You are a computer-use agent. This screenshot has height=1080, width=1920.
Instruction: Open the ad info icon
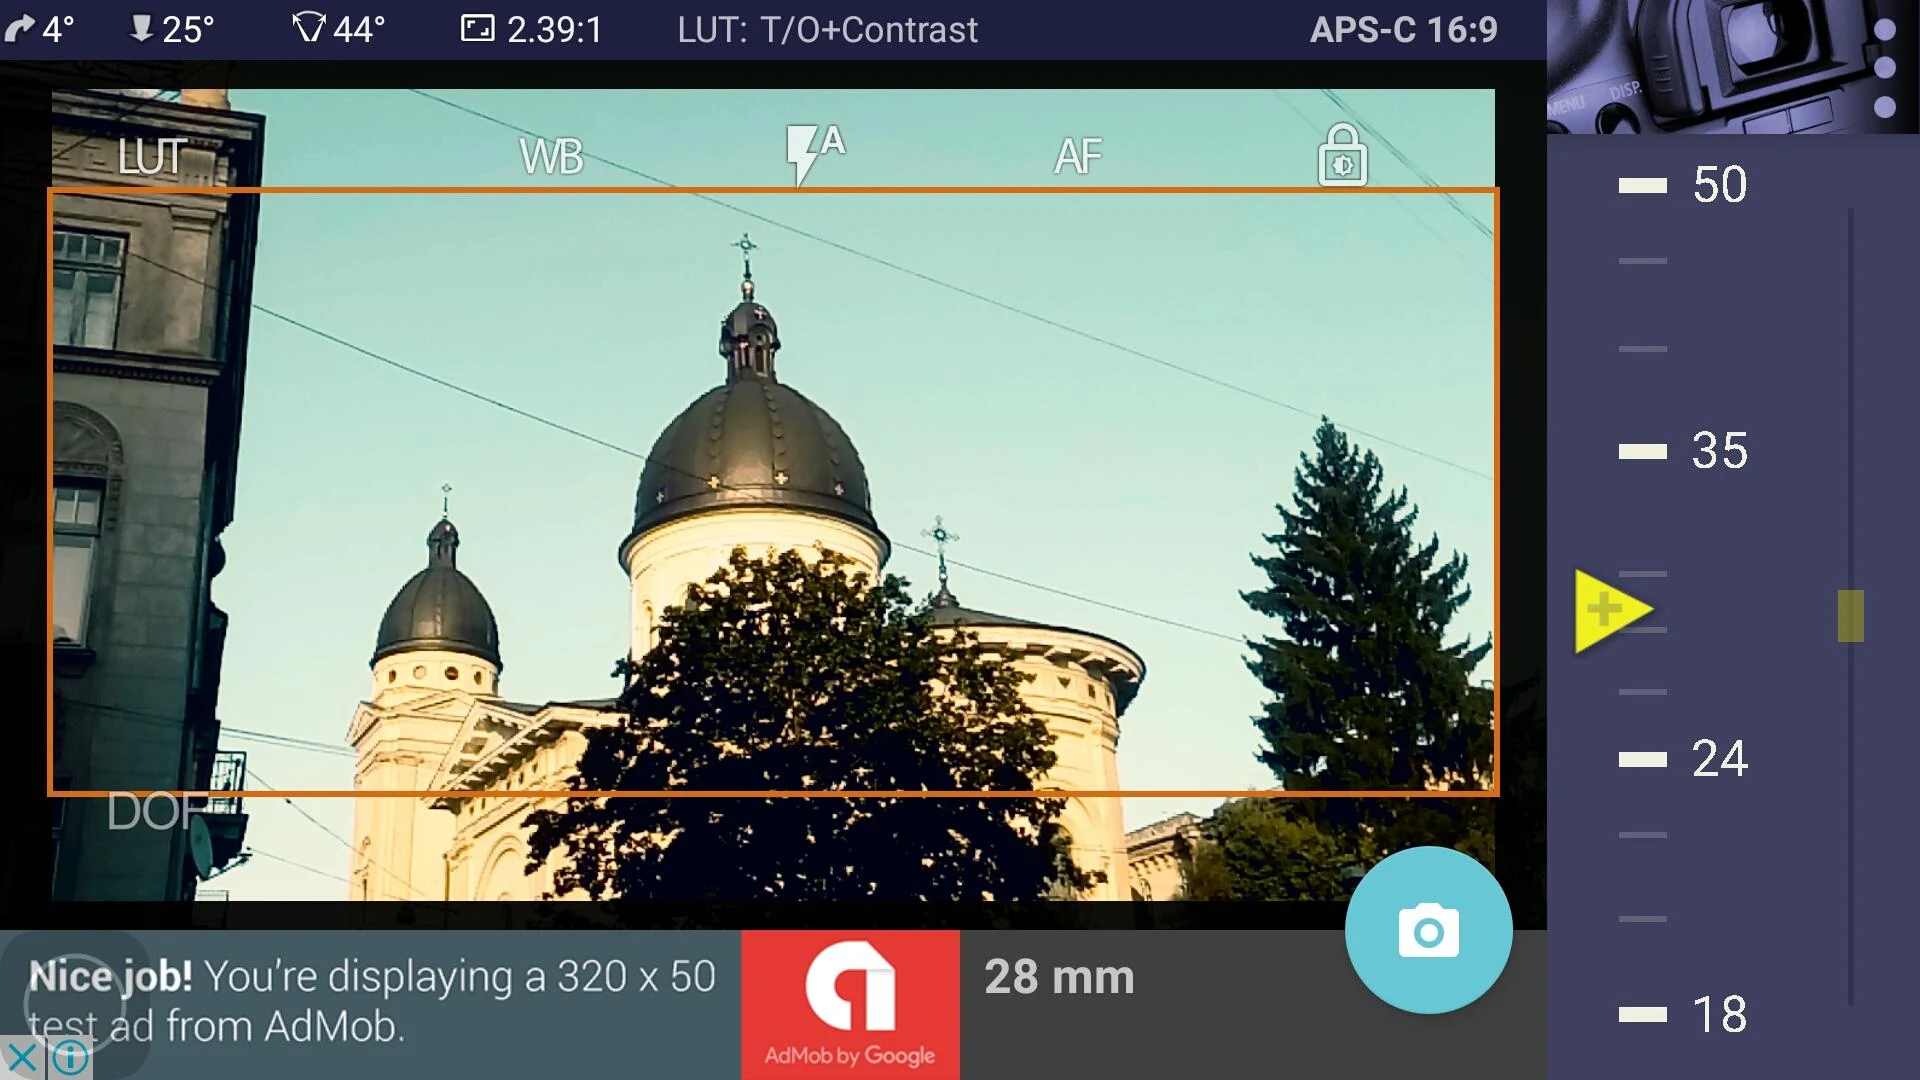coord(70,1057)
